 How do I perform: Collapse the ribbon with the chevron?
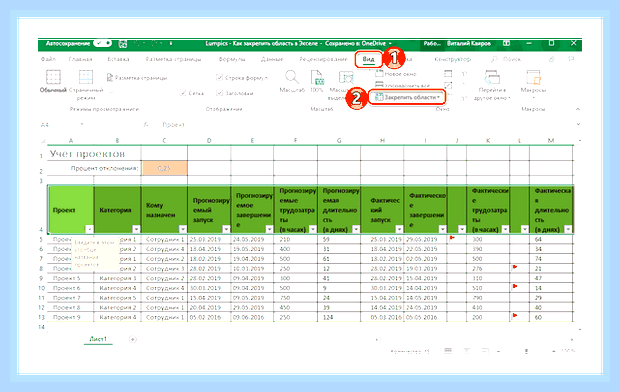(x=578, y=109)
